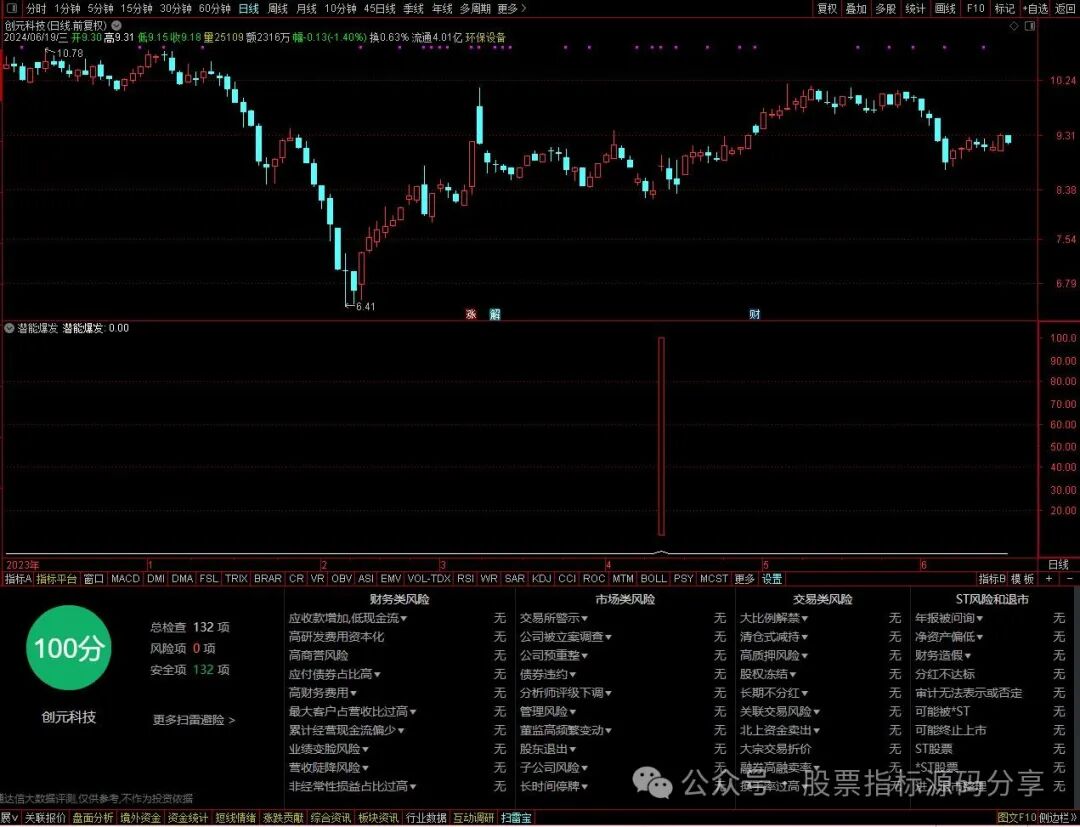
Task: Click the 复权 button
Action: [827, 9]
